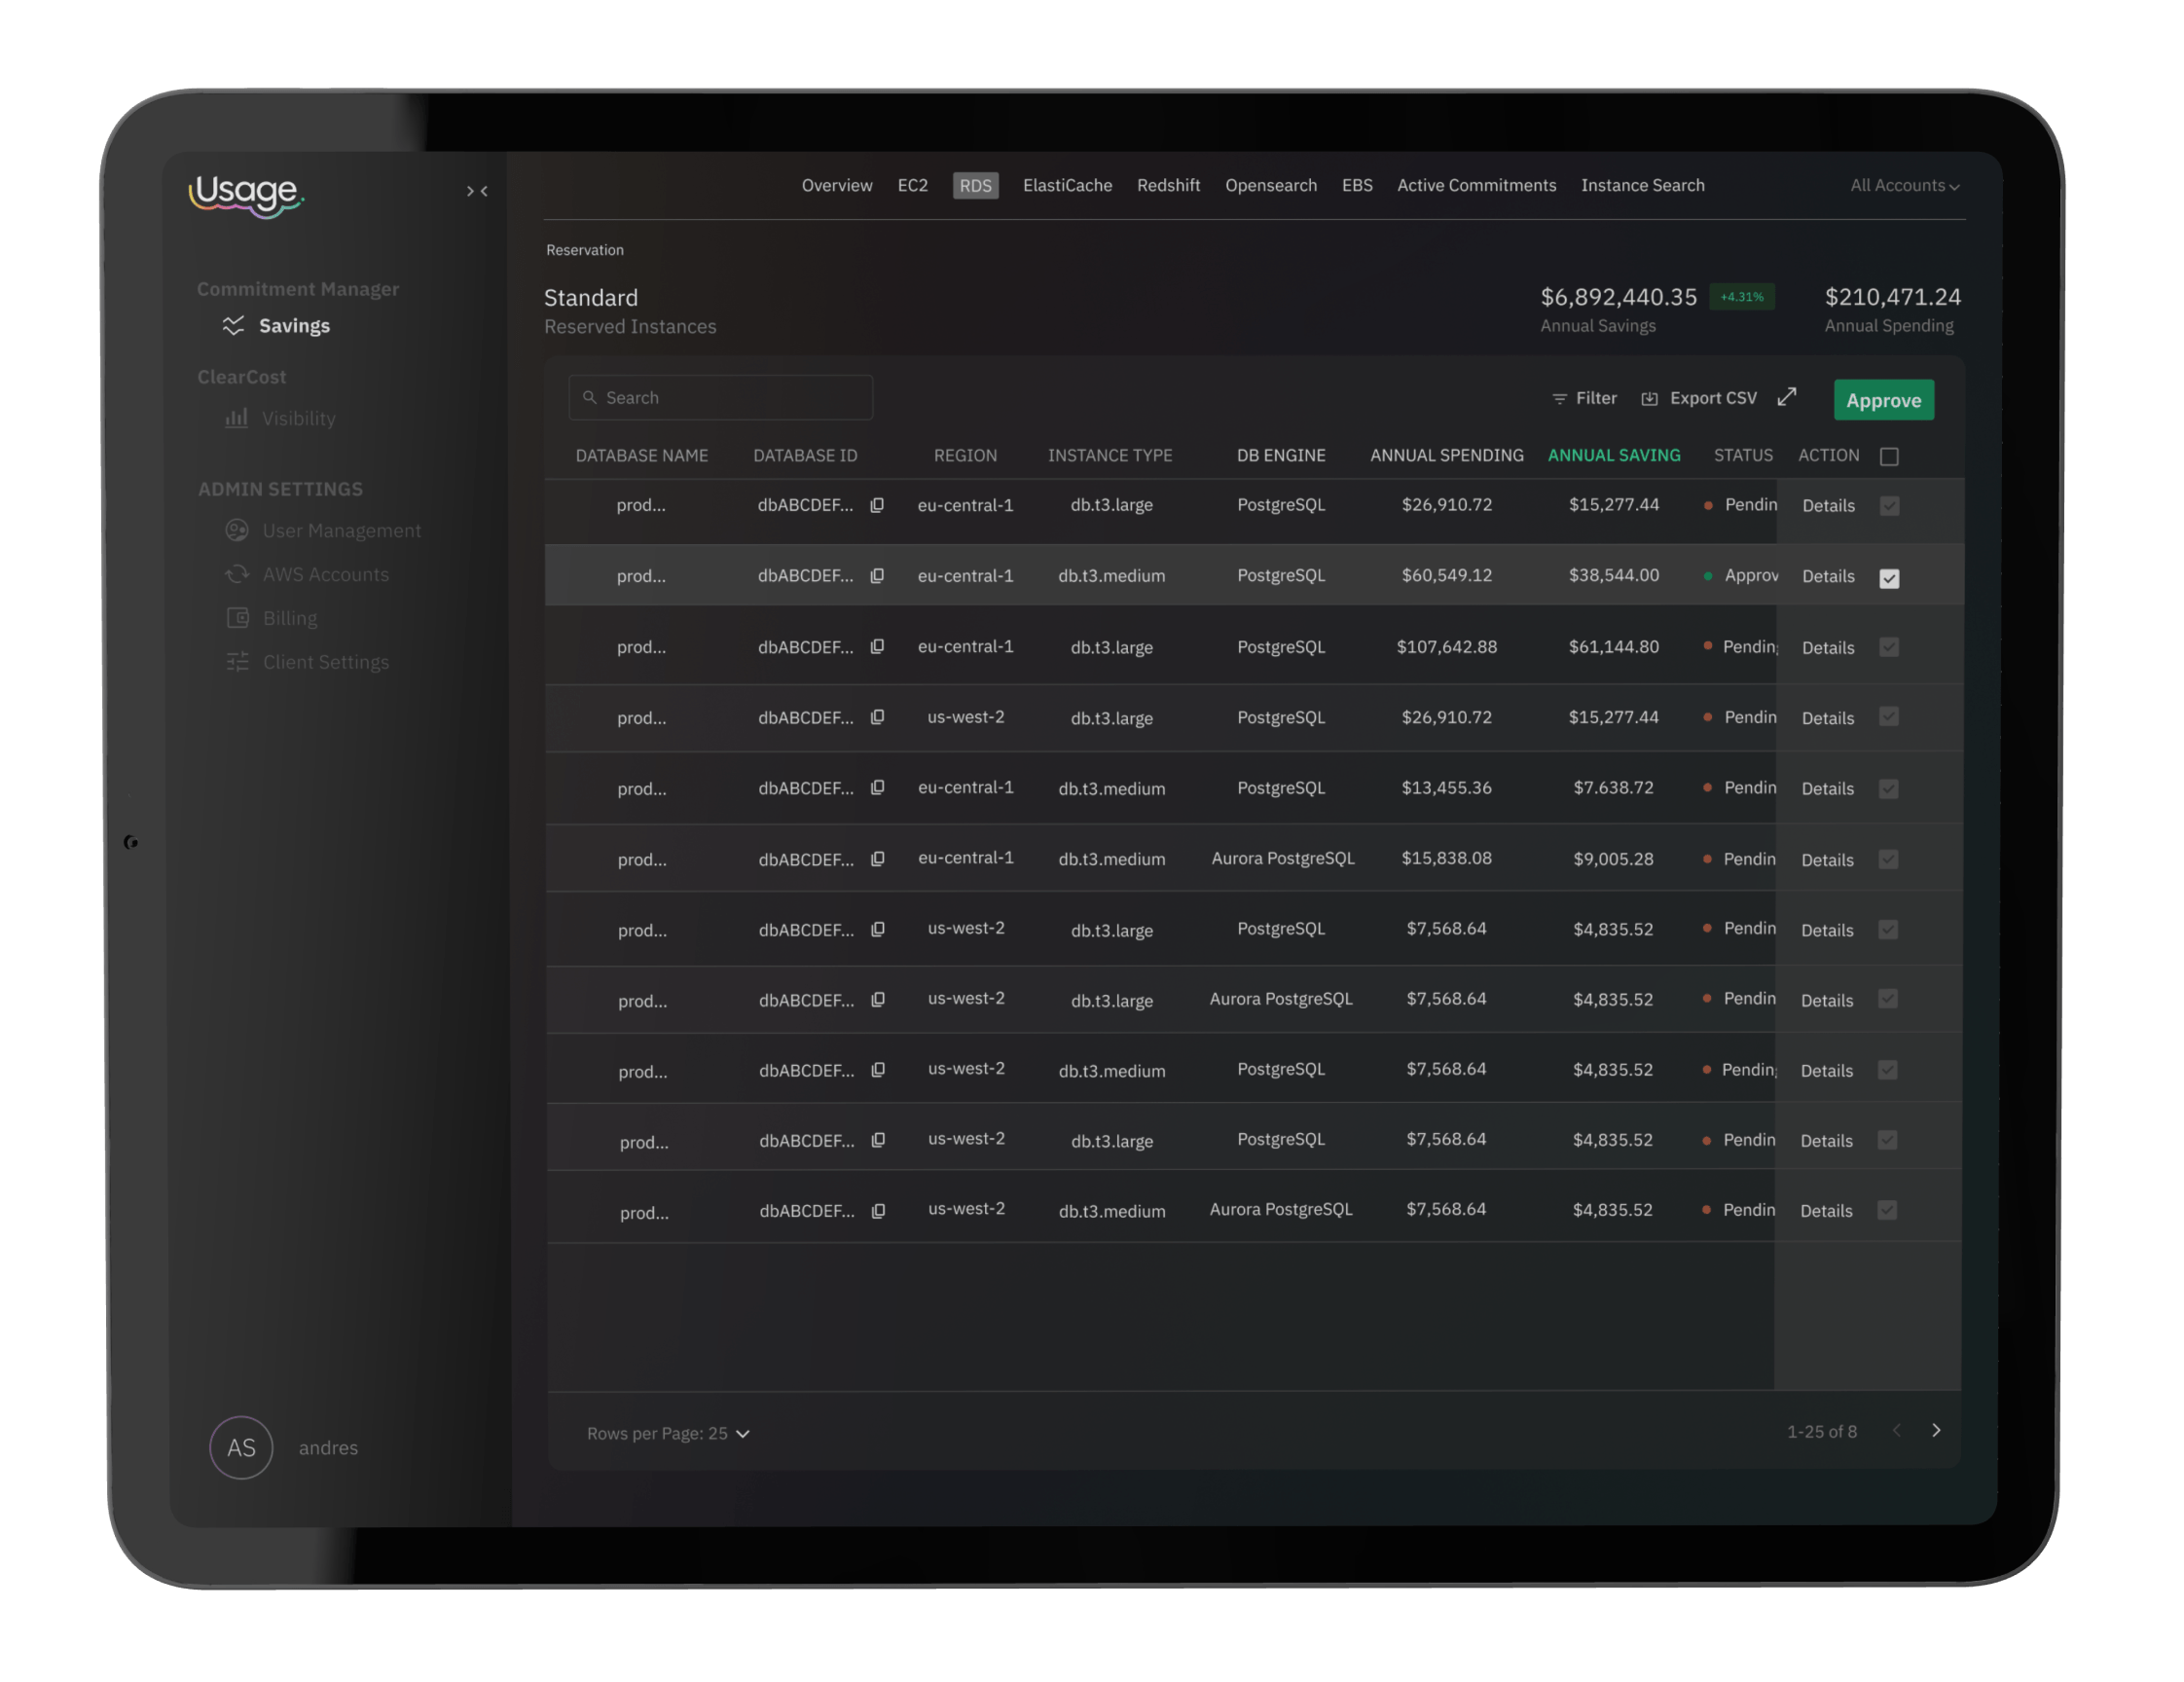Open Details for $15,838.08 row
Image resolution: width=2184 pixels, height=1682 pixels.
coord(1827,860)
